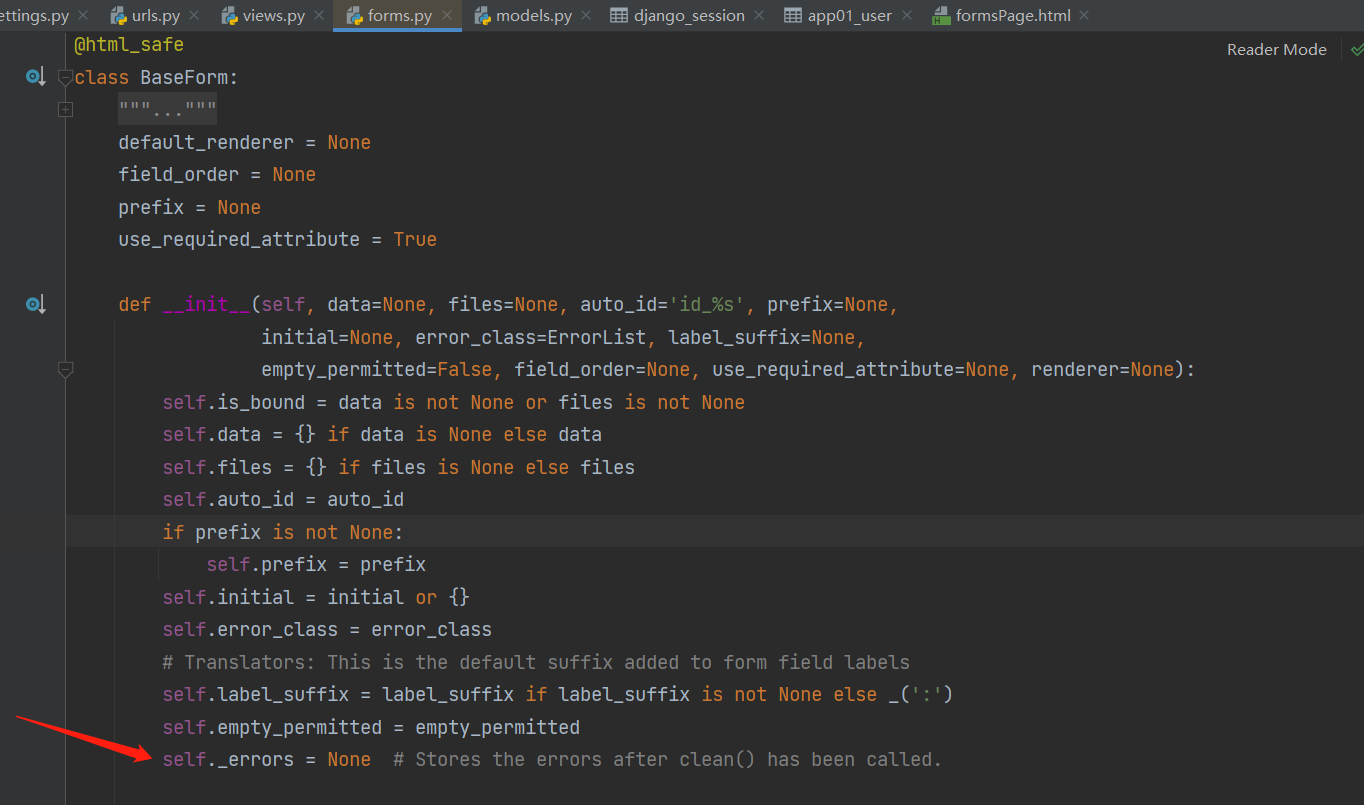Switch to the django_session table tab
The image size is (1364, 805).
point(689,15)
